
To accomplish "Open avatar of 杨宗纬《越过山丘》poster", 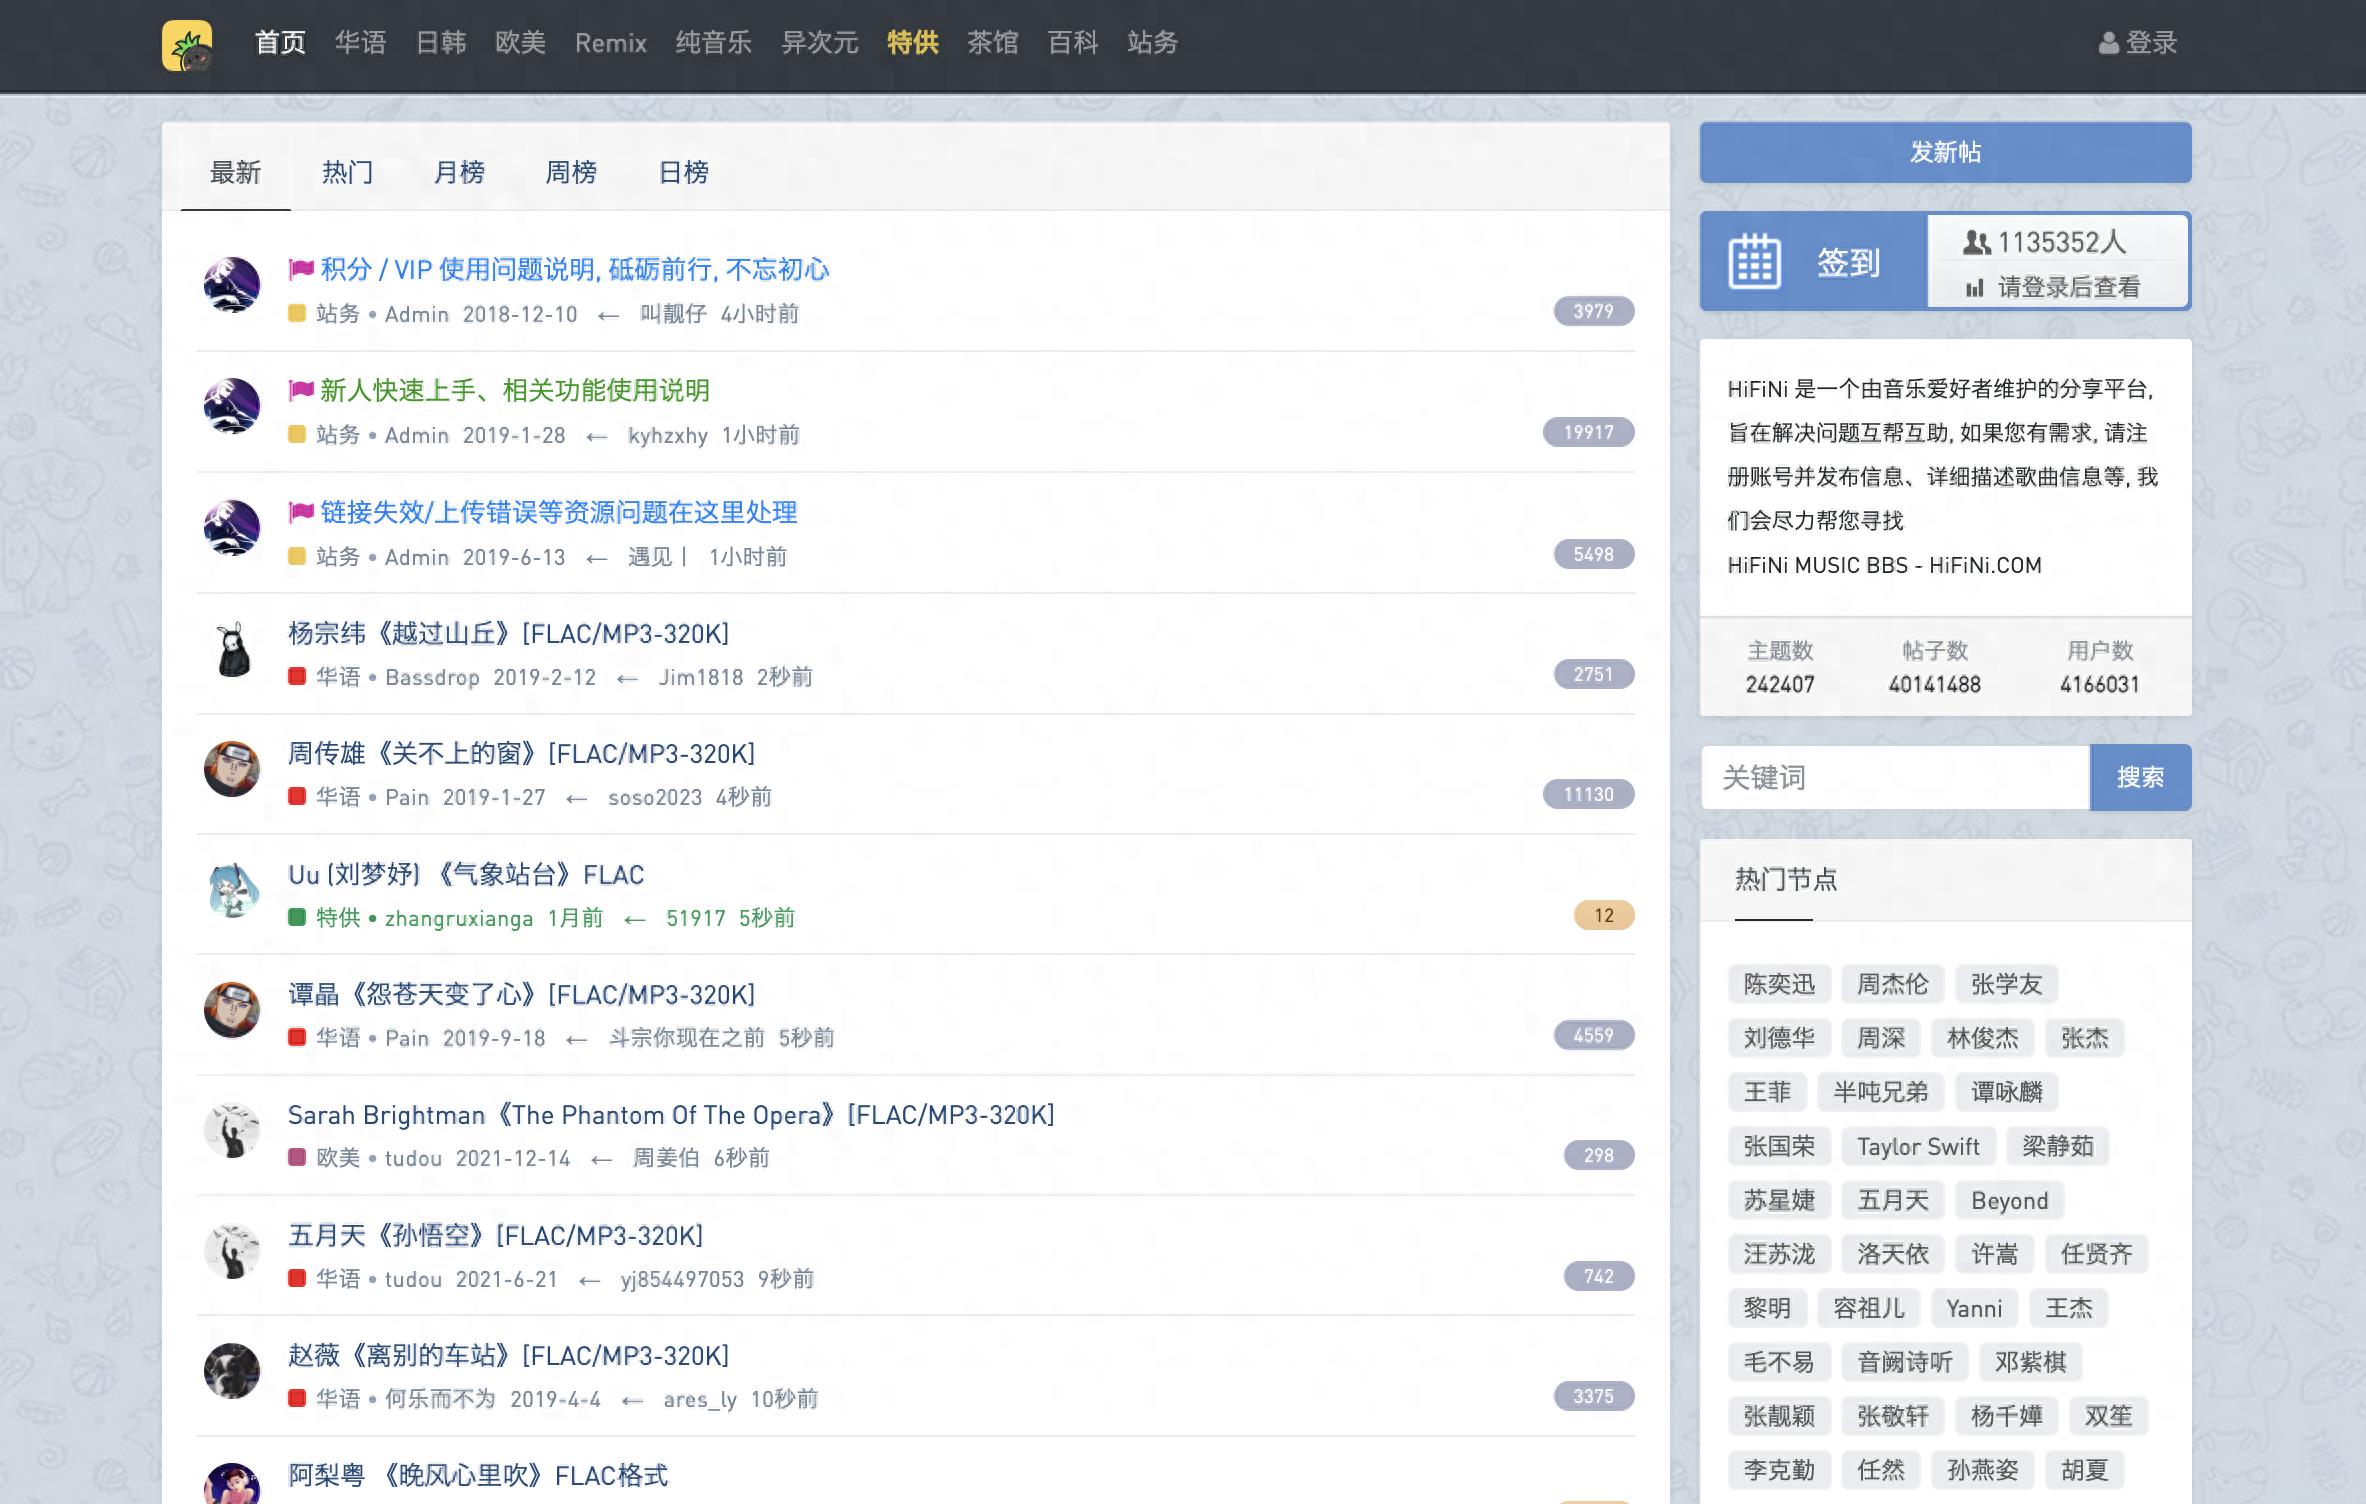I will tap(232, 650).
